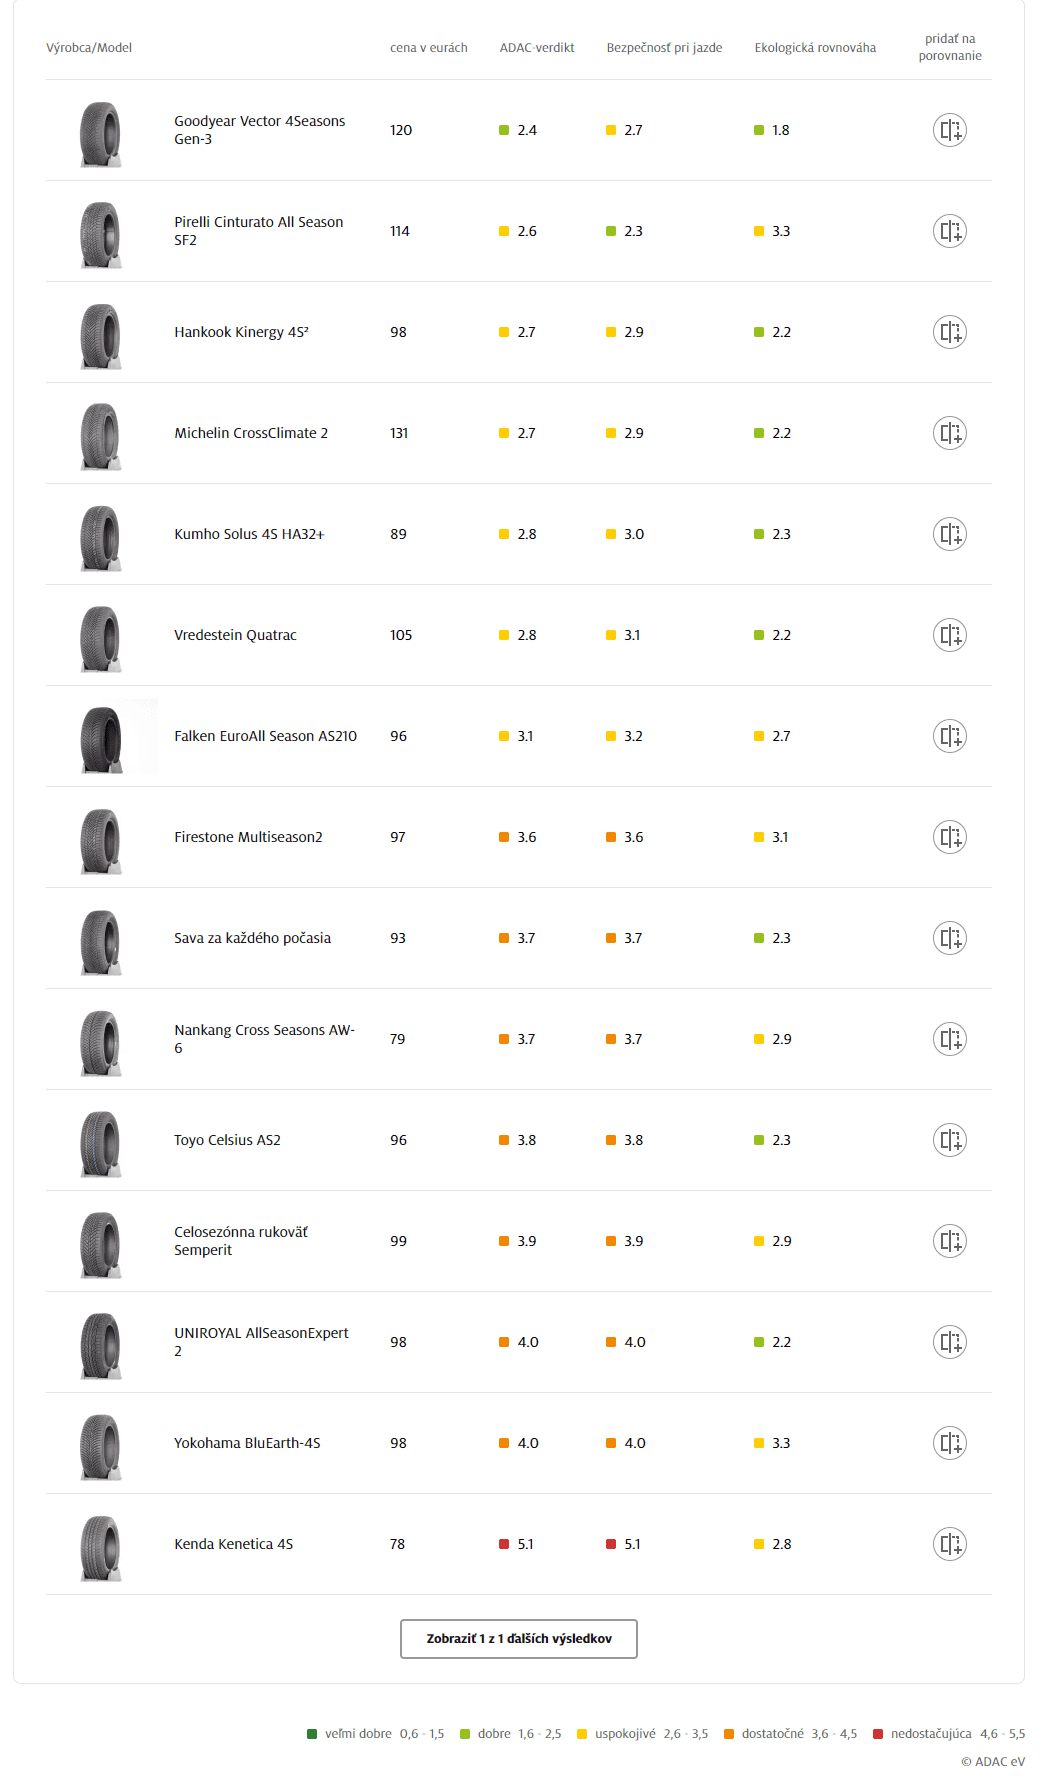This screenshot has height=1779, width=1044.
Task: Sort by ADAC-verdikt column header
Action: pos(537,48)
